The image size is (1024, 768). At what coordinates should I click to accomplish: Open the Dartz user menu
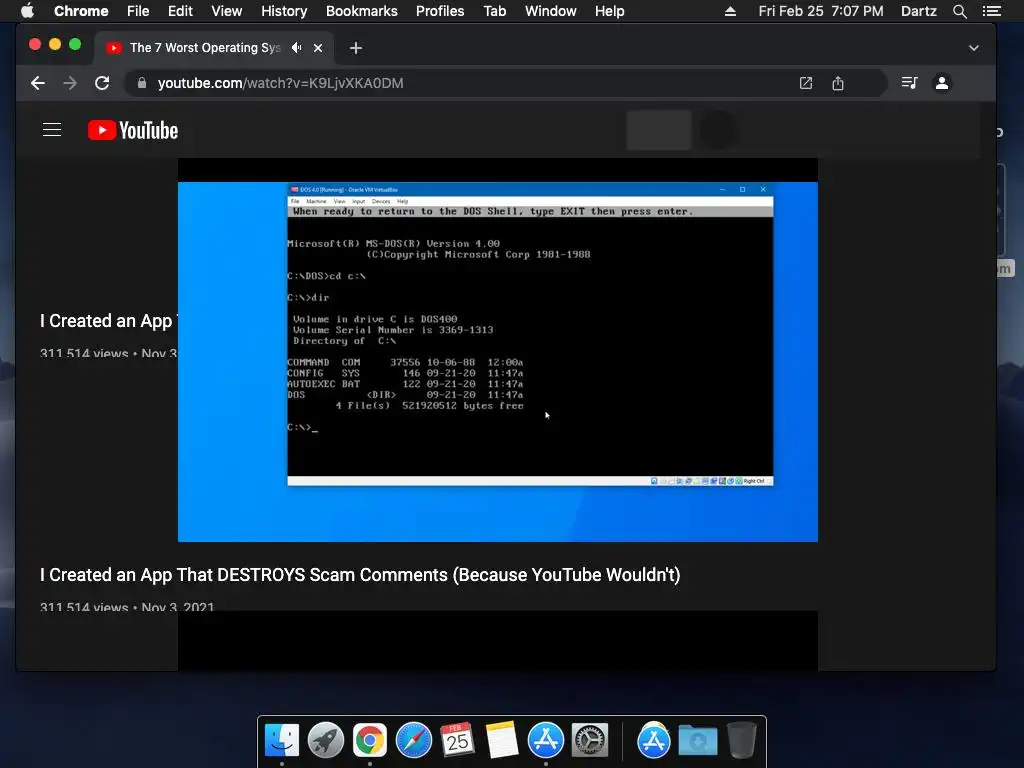click(918, 11)
